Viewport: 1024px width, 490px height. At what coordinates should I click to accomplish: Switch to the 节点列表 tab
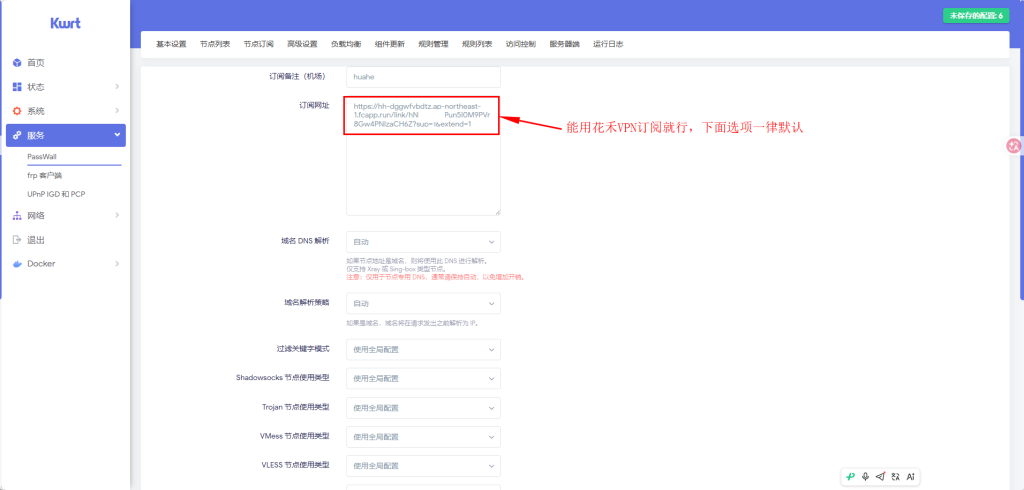click(215, 44)
